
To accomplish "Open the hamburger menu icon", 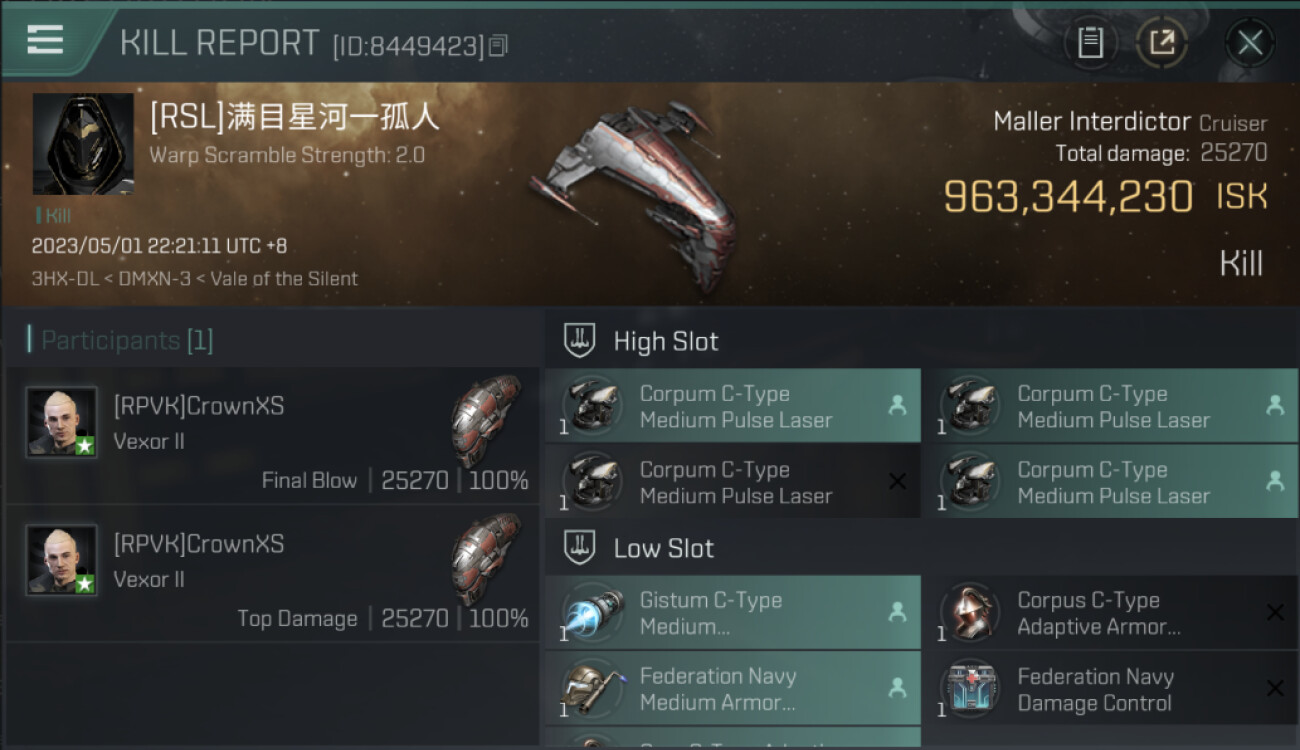I will point(45,39).
